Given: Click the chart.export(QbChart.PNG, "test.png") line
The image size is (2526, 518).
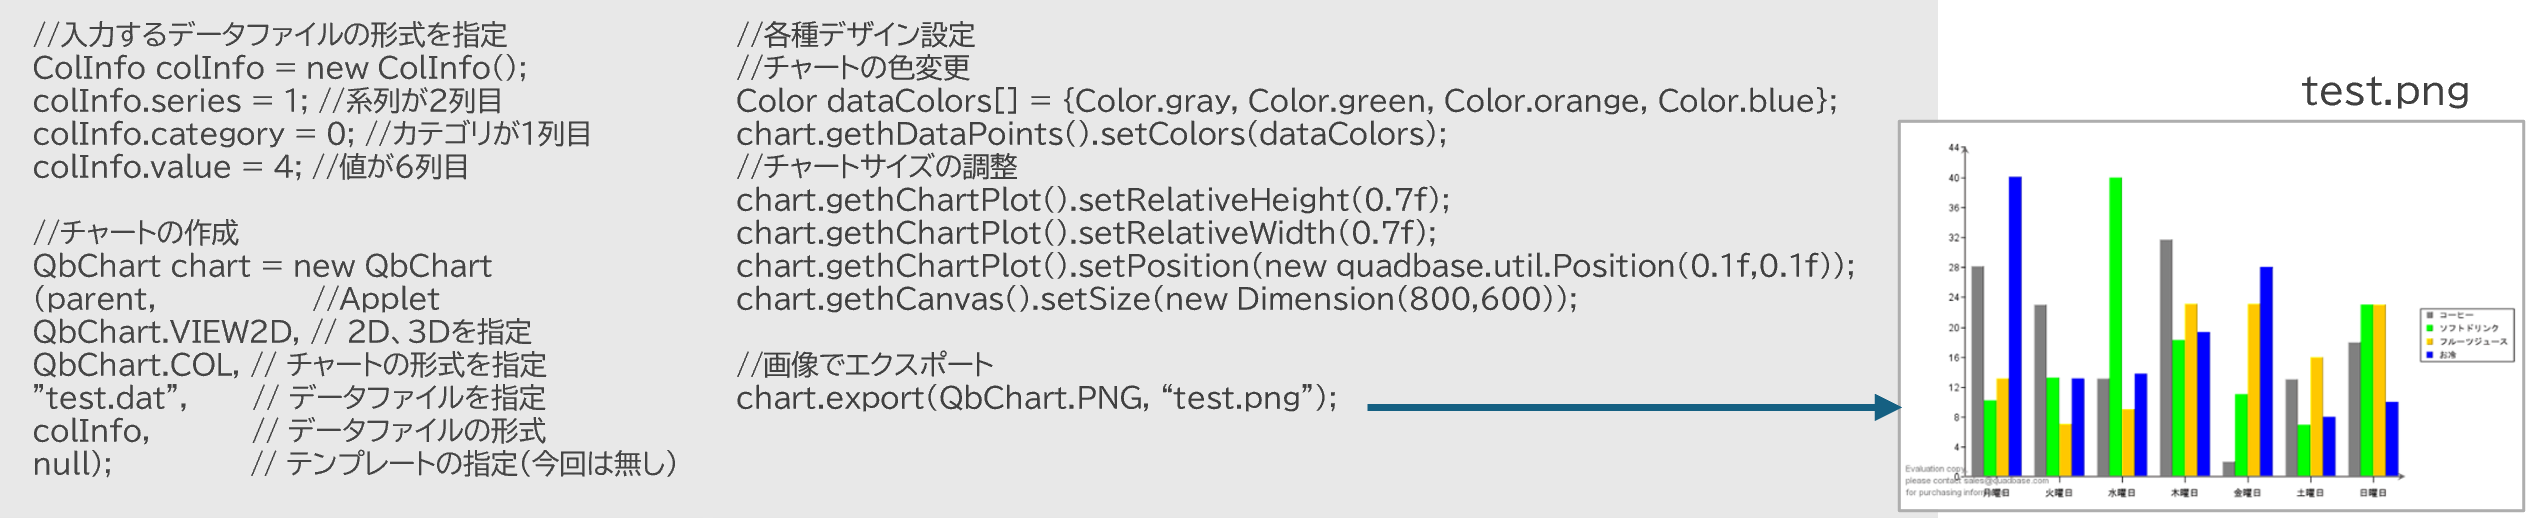Looking at the screenshot, I should (x=1036, y=398).
